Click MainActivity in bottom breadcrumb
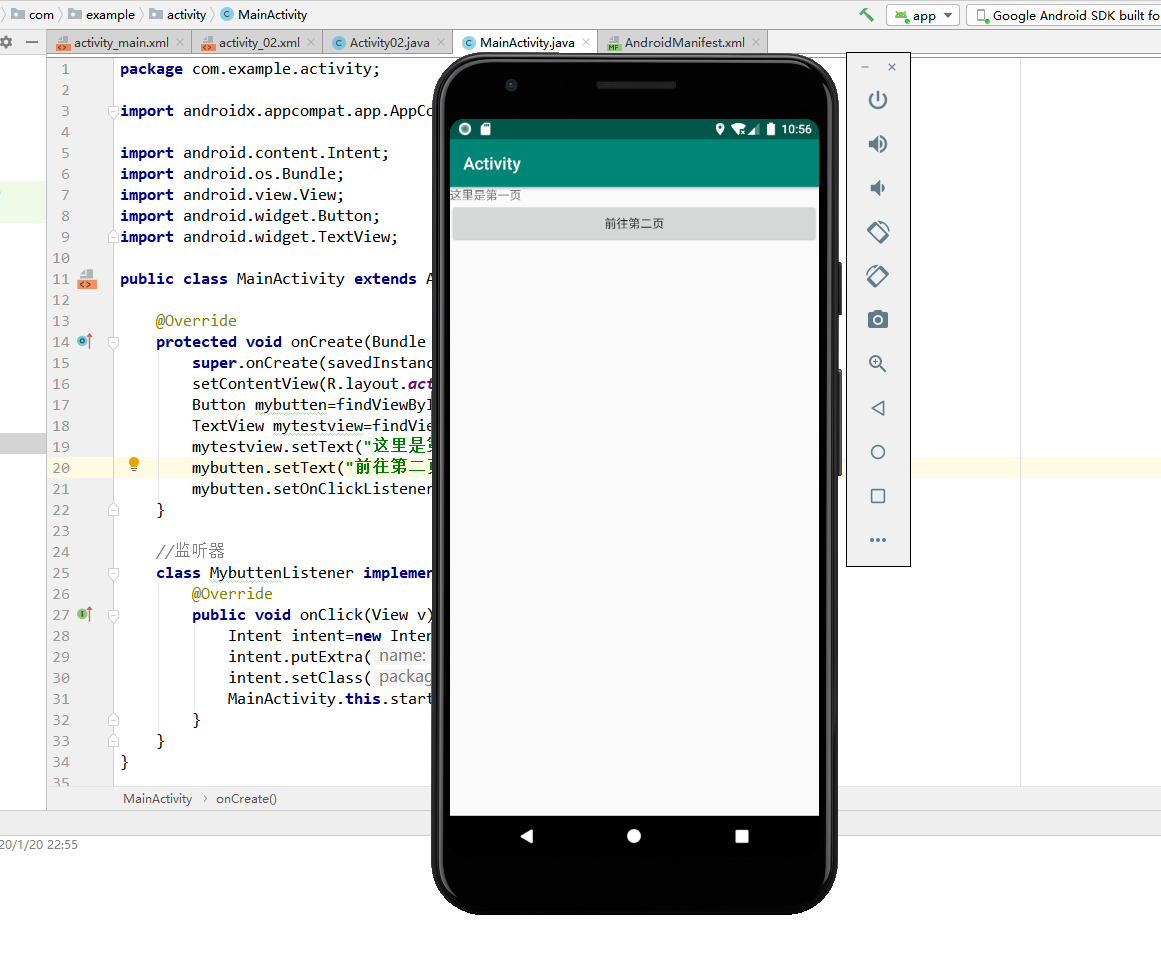Viewport: 1161px width, 957px height. (x=158, y=798)
